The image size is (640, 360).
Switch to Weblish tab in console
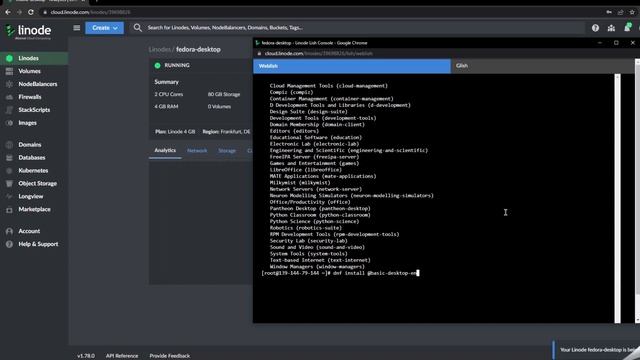(x=352, y=66)
